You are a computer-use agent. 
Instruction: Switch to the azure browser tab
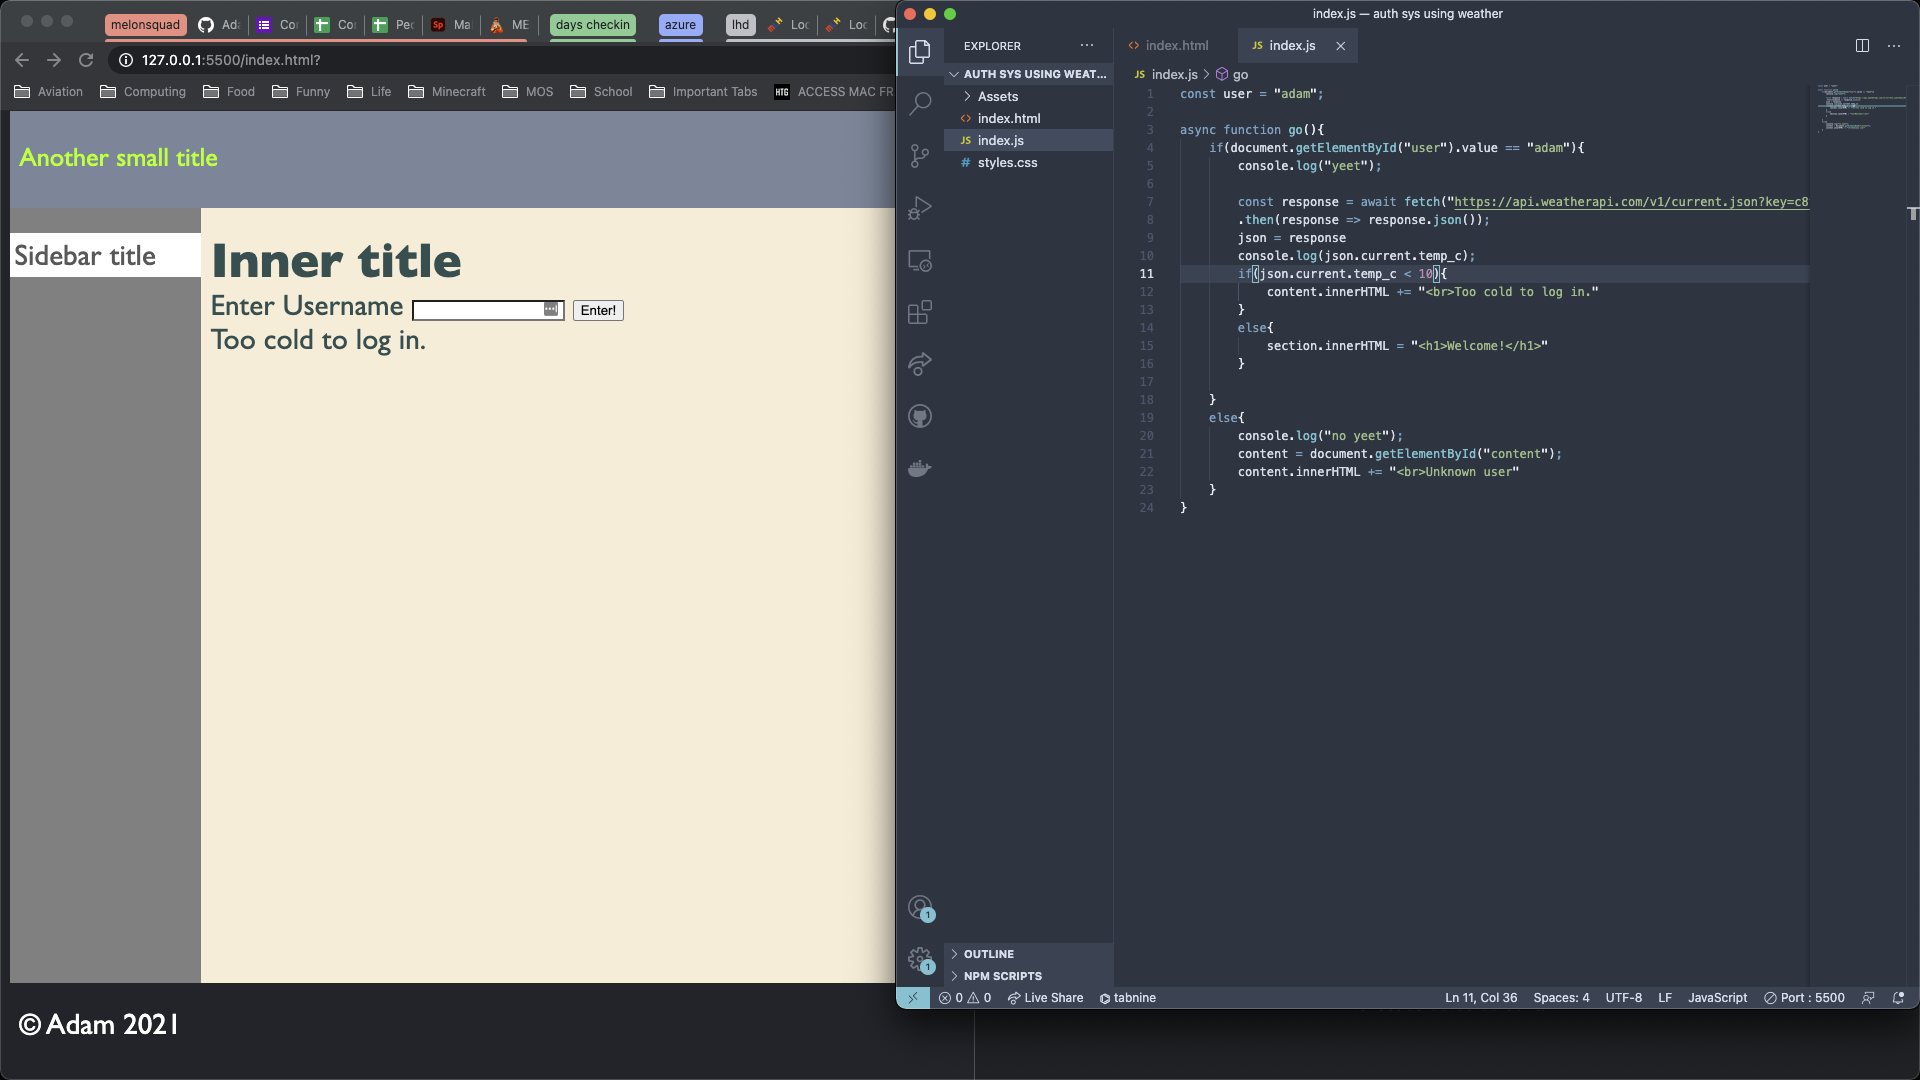click(x=680, y=25)
